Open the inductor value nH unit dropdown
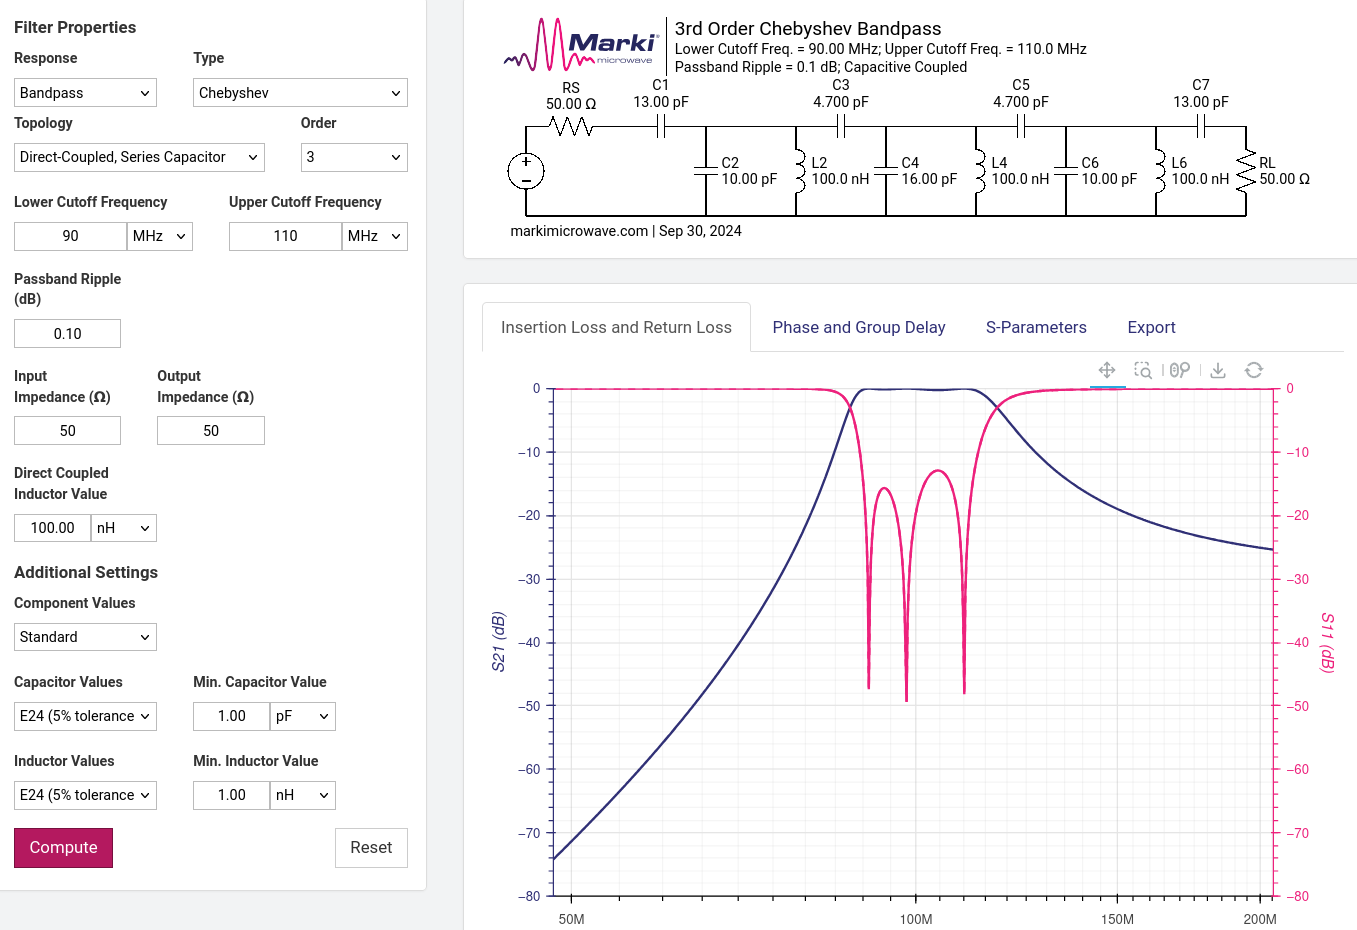This screenshot has width=1357, height=930. click(x=124, y=528)
